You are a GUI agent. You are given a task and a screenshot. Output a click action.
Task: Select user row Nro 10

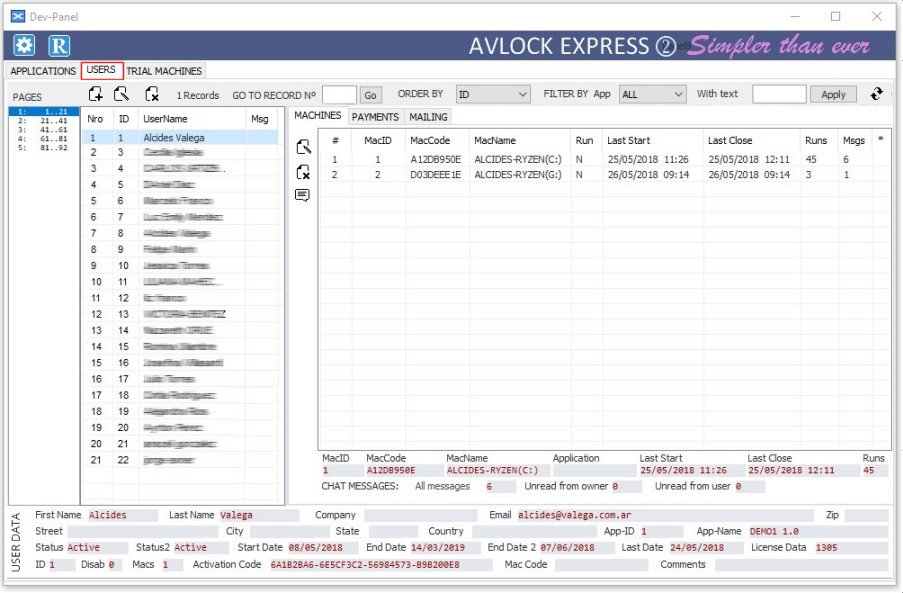180,282
